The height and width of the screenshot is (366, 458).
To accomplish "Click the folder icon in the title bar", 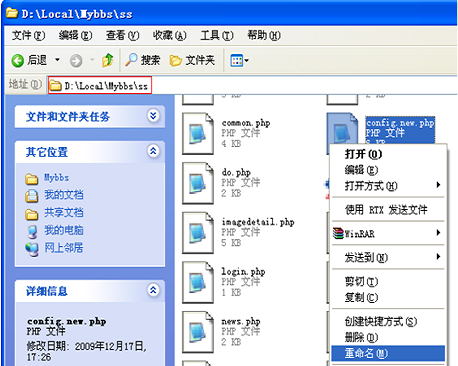I will point(12,13).
